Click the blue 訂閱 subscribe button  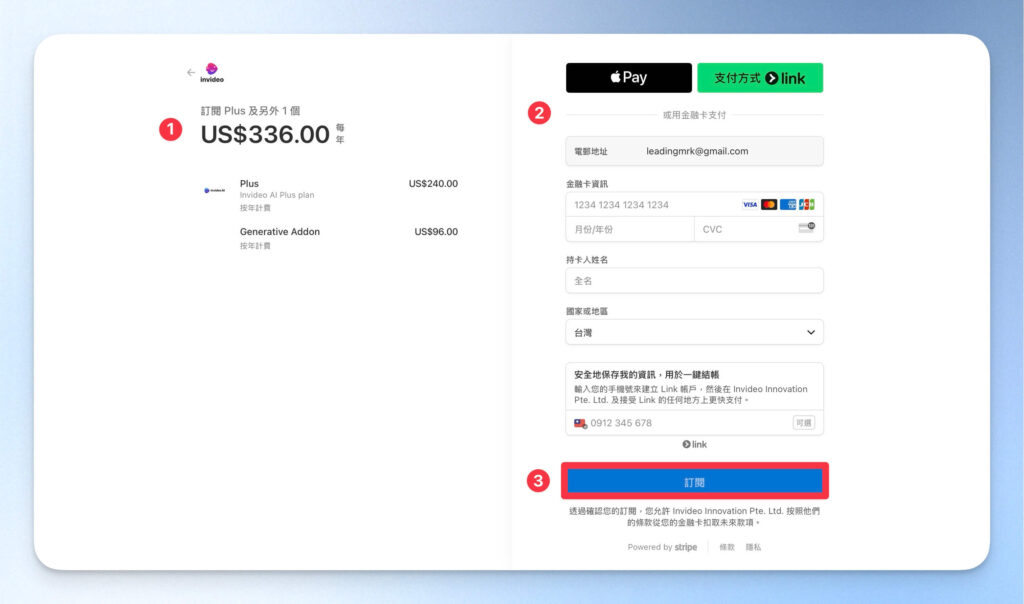tap(694, 482)
